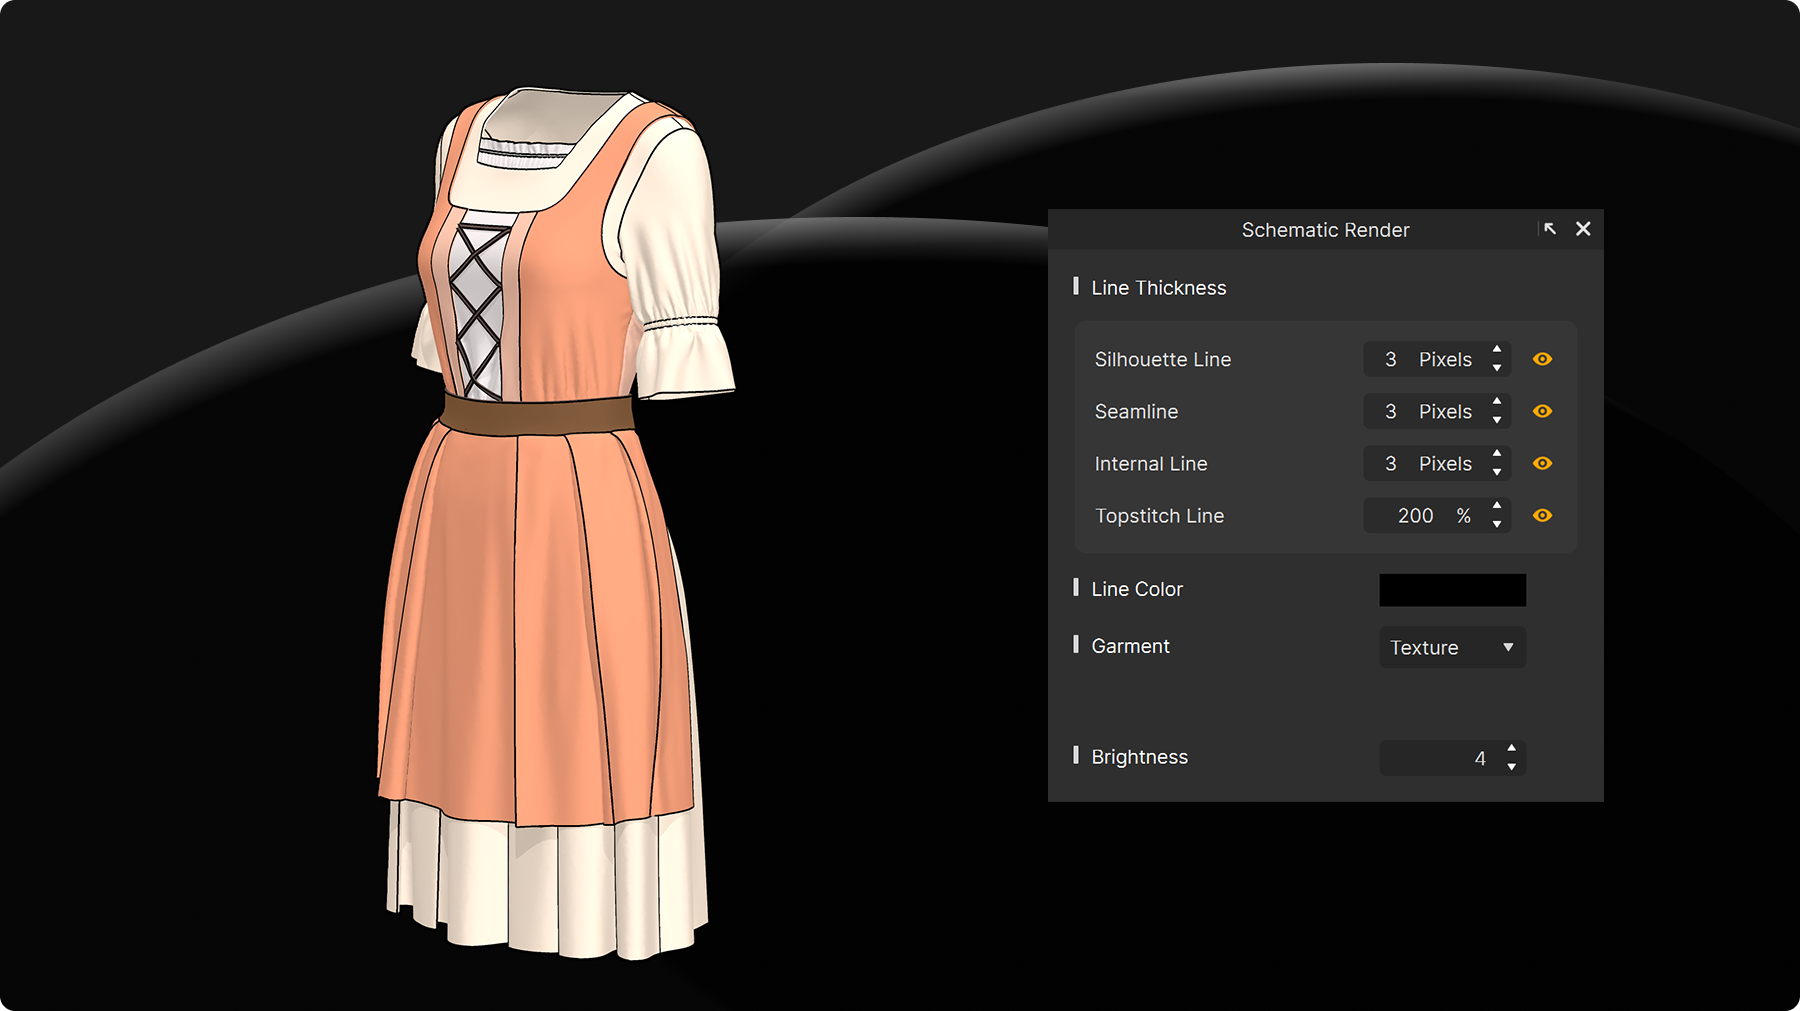
Task: Decrease Internal Line thickness down arrow
Action: tap(1497, 472)
